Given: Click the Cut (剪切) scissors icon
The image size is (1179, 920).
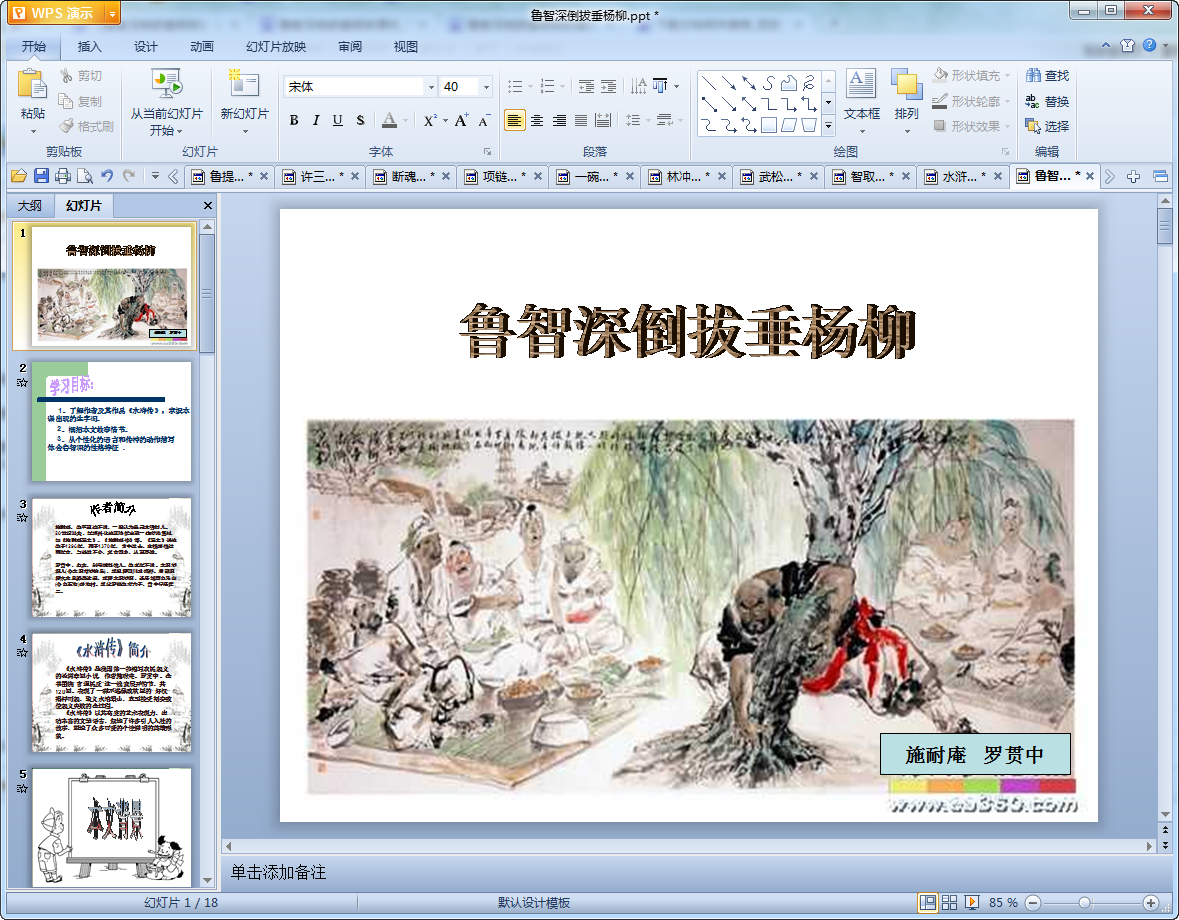Looking at the screenshot, I should click(66, 75).
